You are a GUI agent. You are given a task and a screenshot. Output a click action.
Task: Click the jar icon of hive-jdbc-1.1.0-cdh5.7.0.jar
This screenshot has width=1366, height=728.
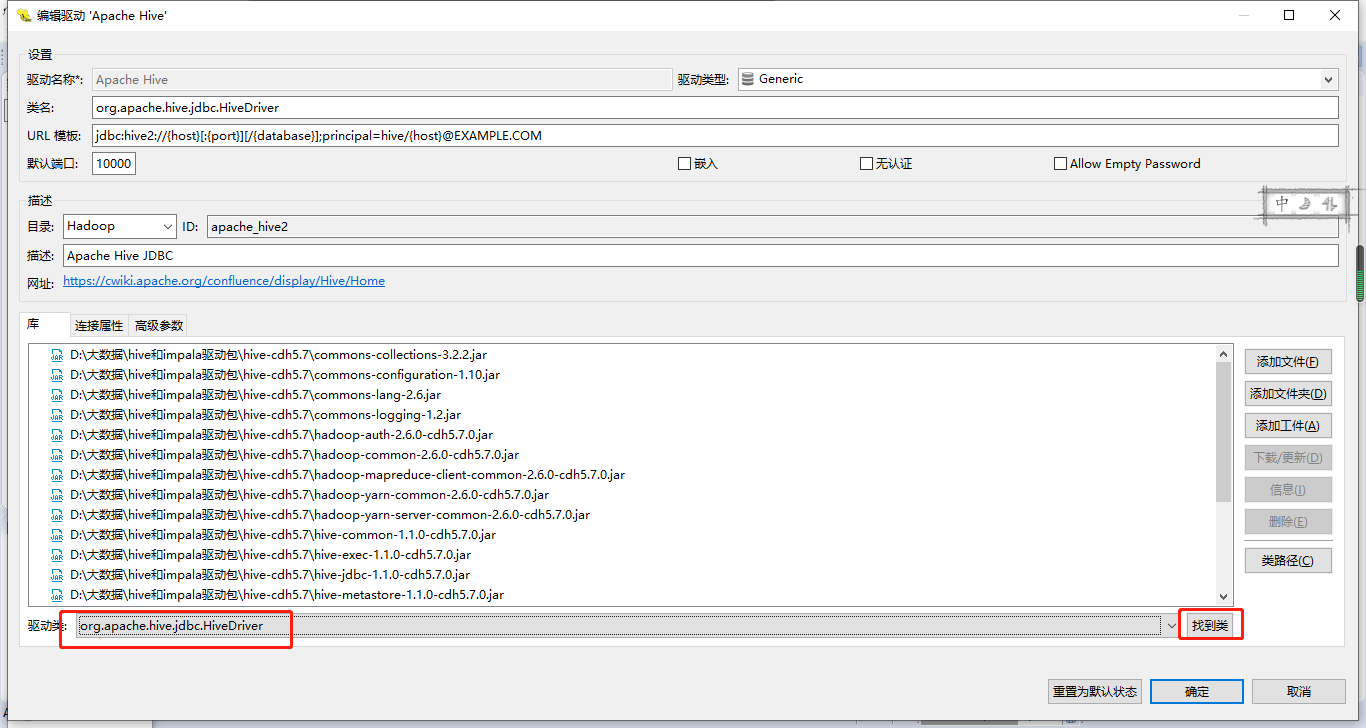click(57, 575)
